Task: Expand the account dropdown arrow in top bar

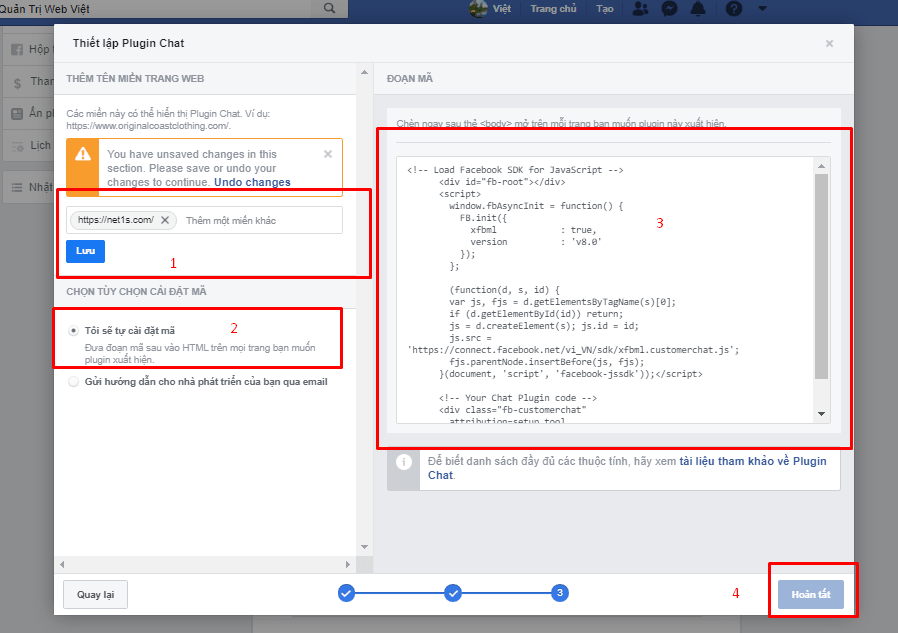Action: 762,9
